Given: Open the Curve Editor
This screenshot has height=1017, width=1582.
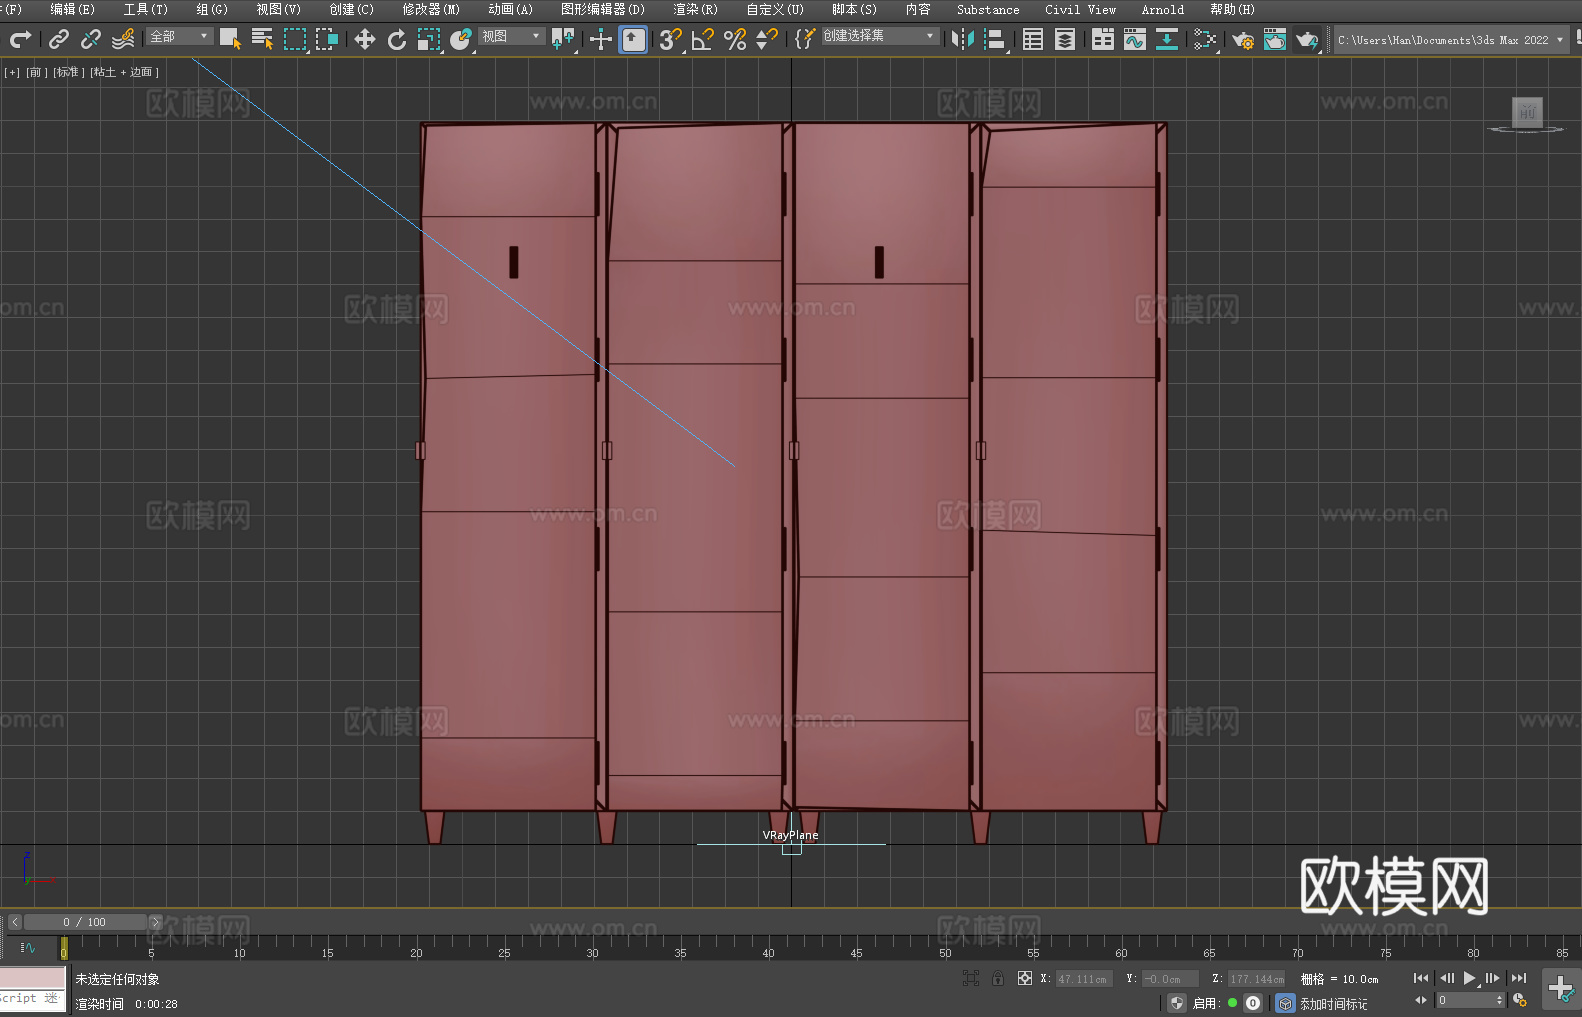Looking at the screenshot, I should 1135,39.
